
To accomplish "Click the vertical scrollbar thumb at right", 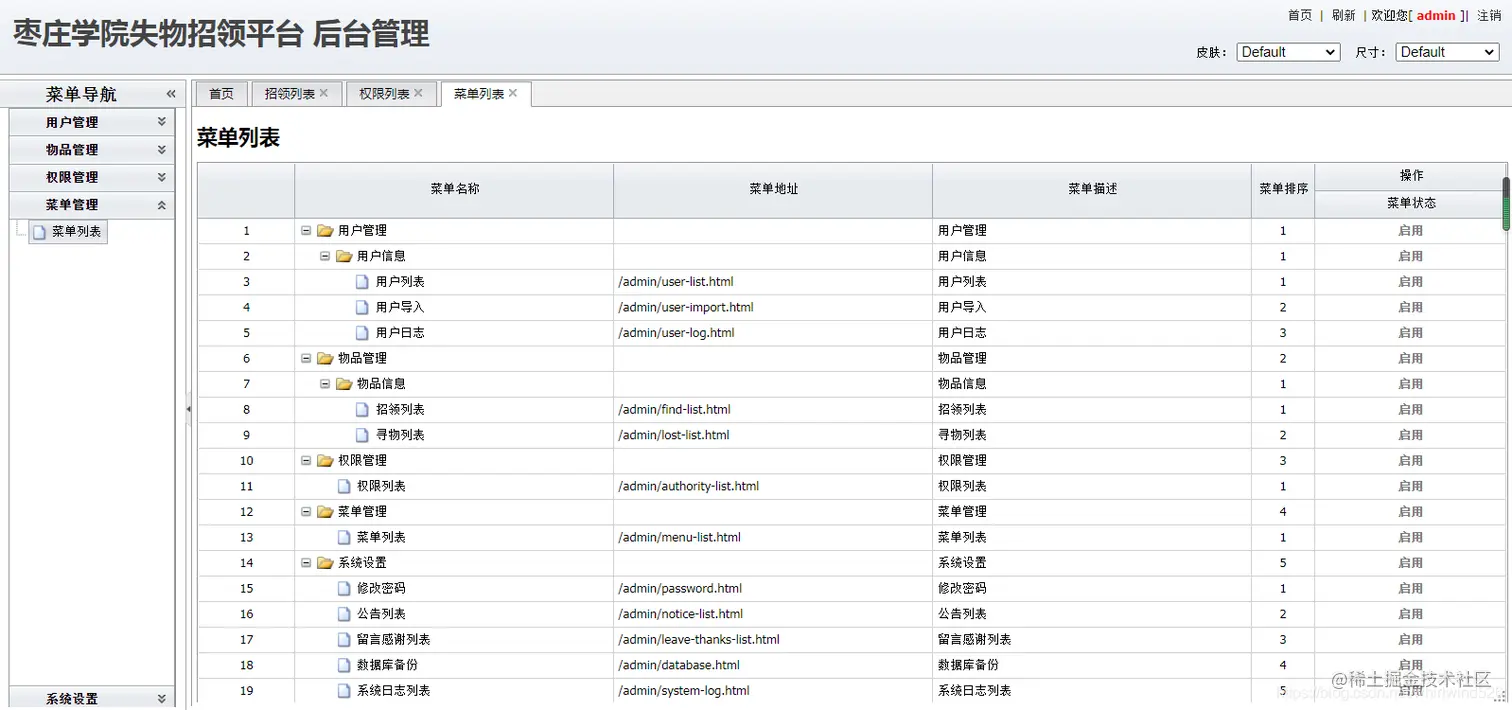I will pyautogui.click(x=1506, y=204).
